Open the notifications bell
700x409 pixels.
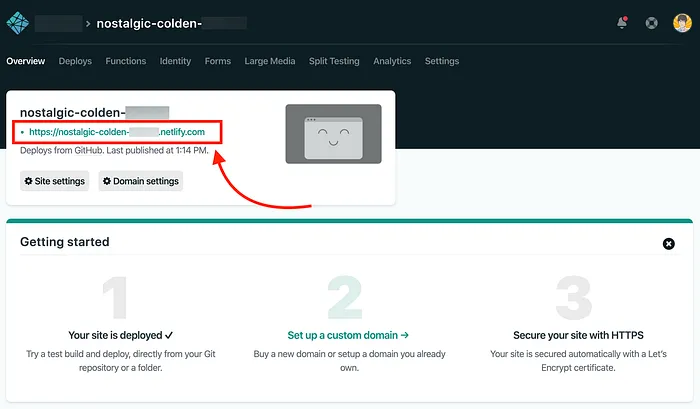[622, 22]
